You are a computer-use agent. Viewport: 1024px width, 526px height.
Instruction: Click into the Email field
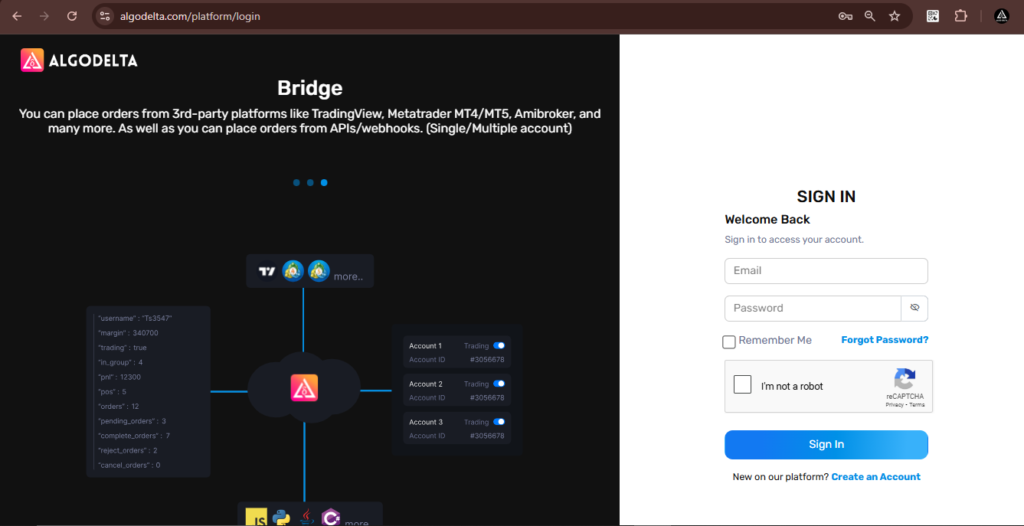(826, 271)
